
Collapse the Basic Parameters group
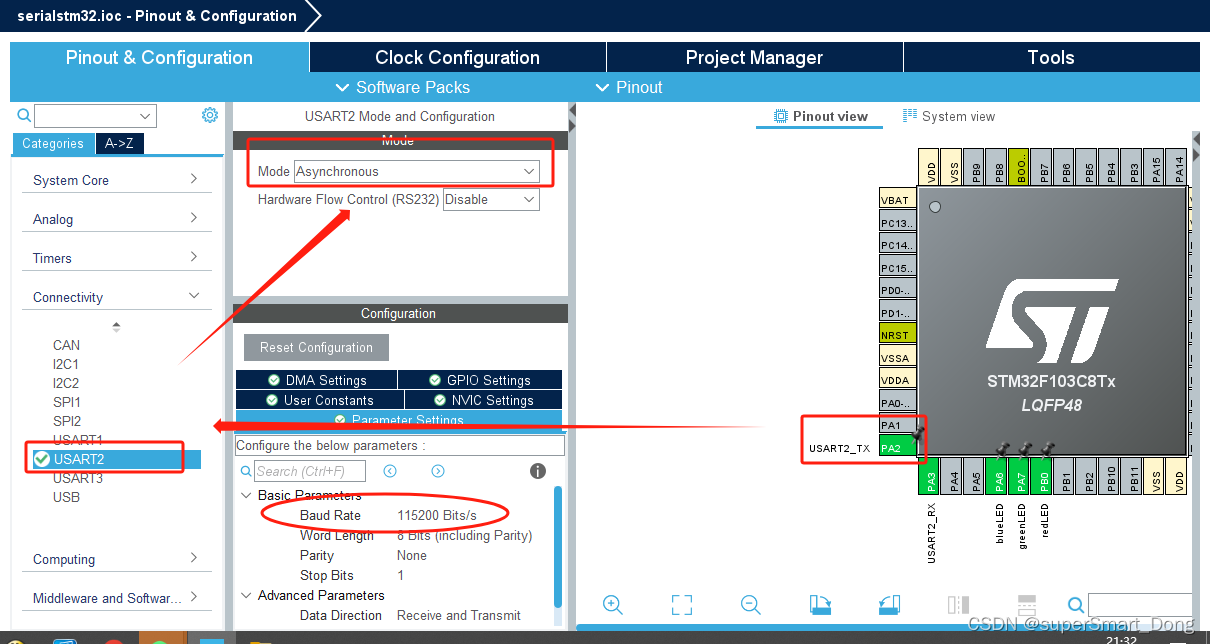[247, 495]
